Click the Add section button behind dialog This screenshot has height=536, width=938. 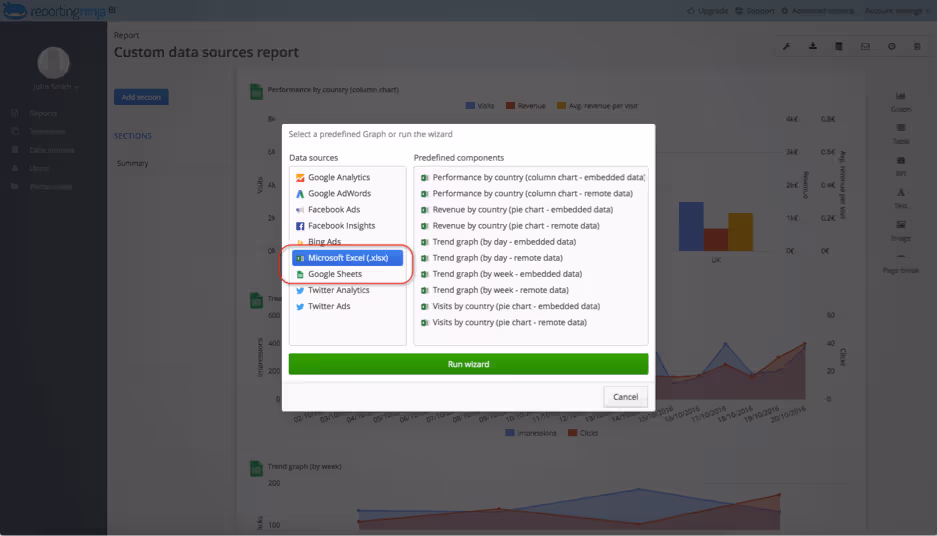tap(141, 97)
